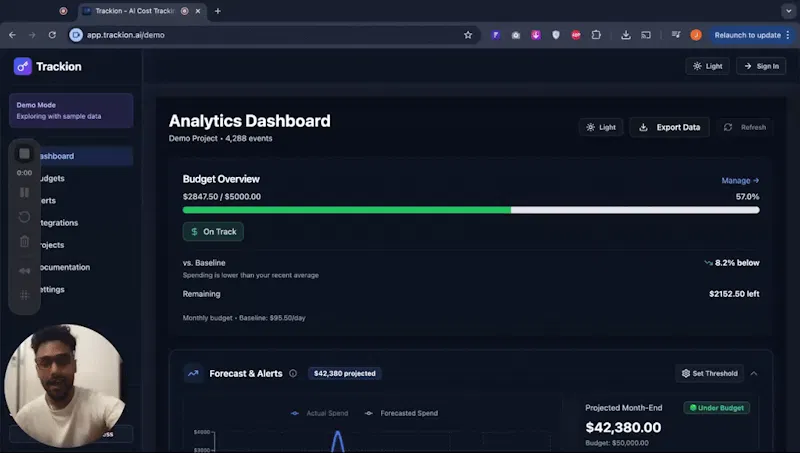This screenshot has height=453, width=800.
Task: Click the Demo Mode banner
Action: tap(71, 110)
